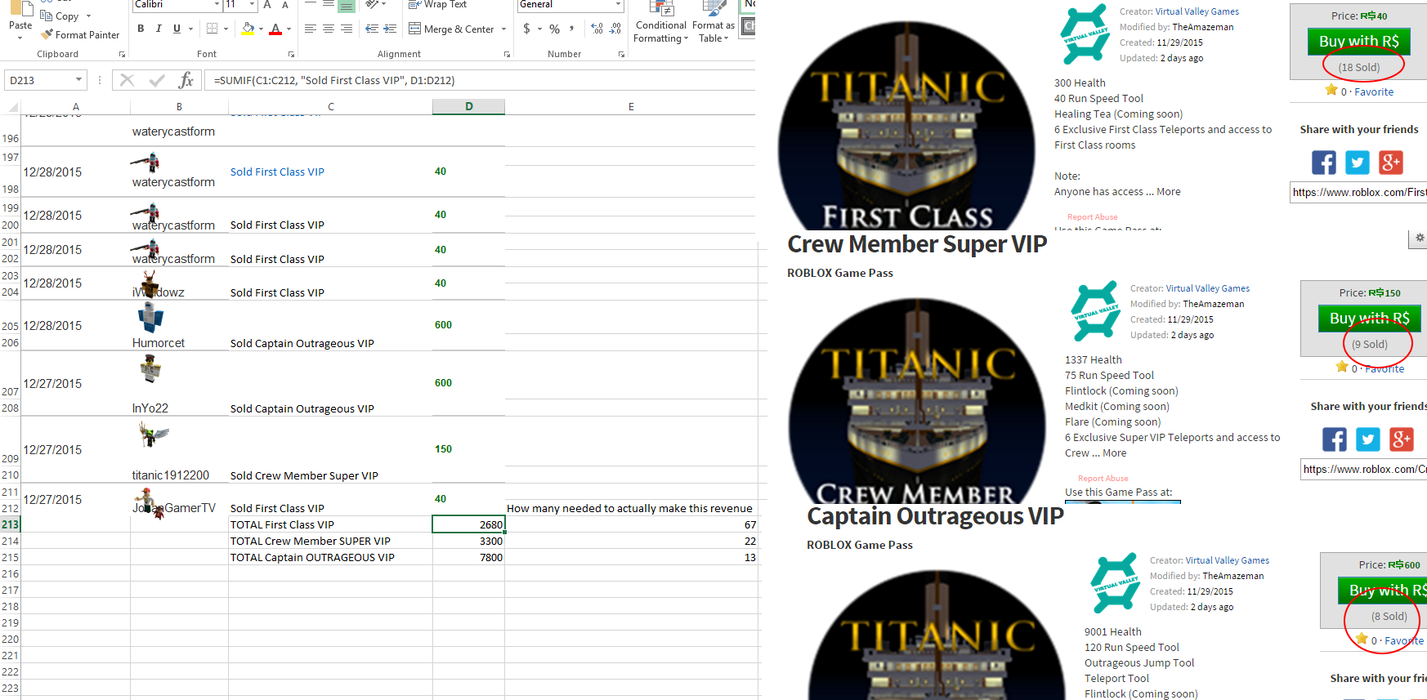This screenshot has width=1427, height=700.
Task: Apply the yellow Fill Color
Action: [x=248, y=29]
